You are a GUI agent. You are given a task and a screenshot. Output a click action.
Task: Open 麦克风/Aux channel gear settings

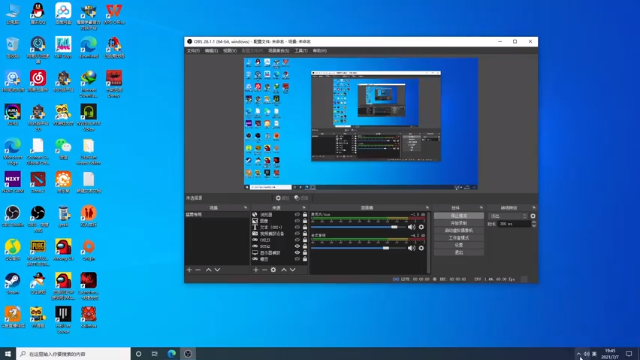click(421, 227)
